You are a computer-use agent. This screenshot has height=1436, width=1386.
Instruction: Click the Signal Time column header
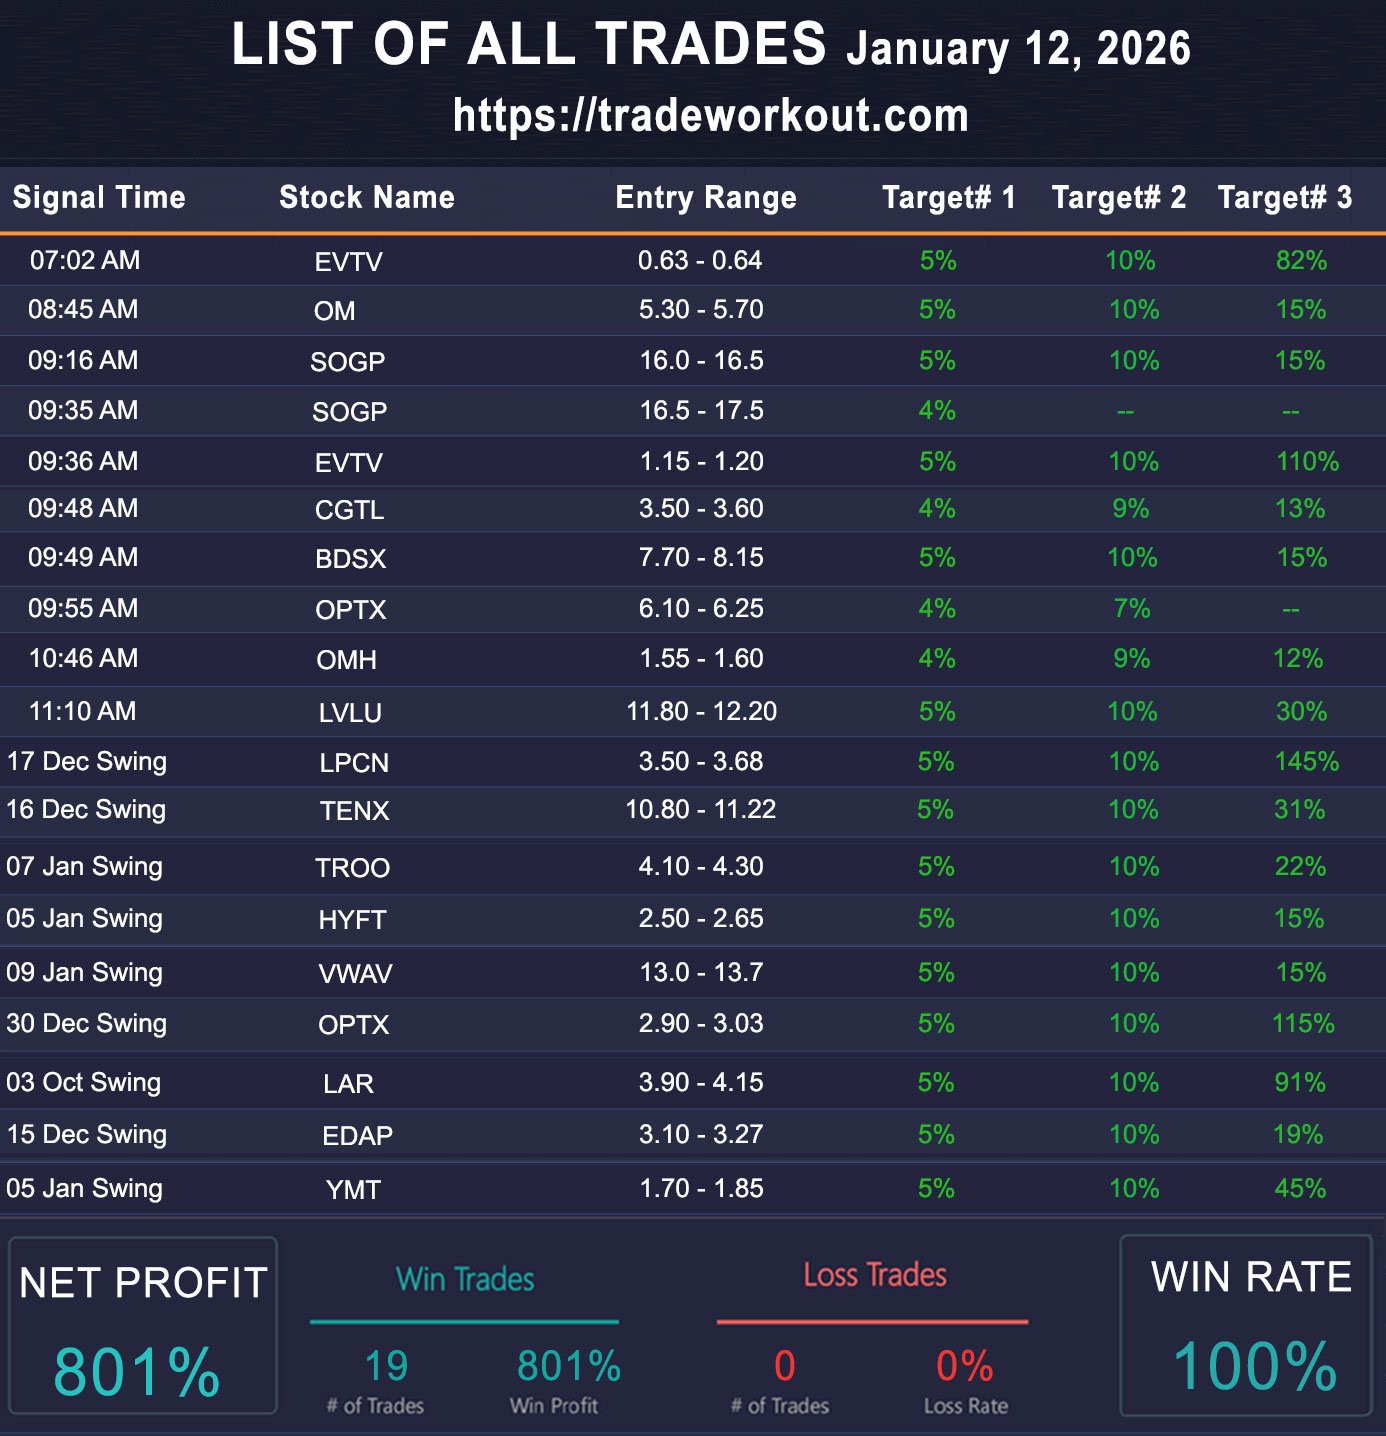pos(99,197)
